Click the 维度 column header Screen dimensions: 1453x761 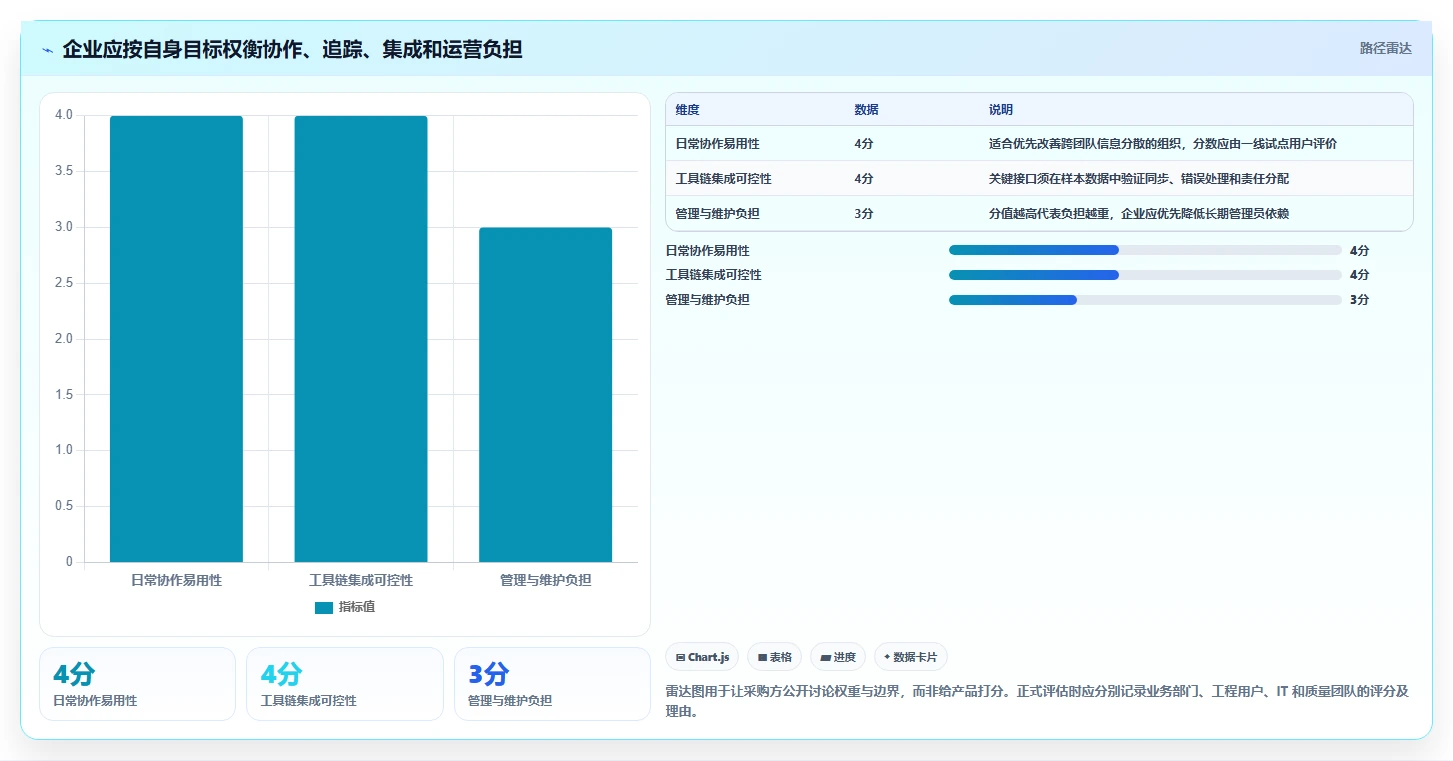tap(688, 110)
